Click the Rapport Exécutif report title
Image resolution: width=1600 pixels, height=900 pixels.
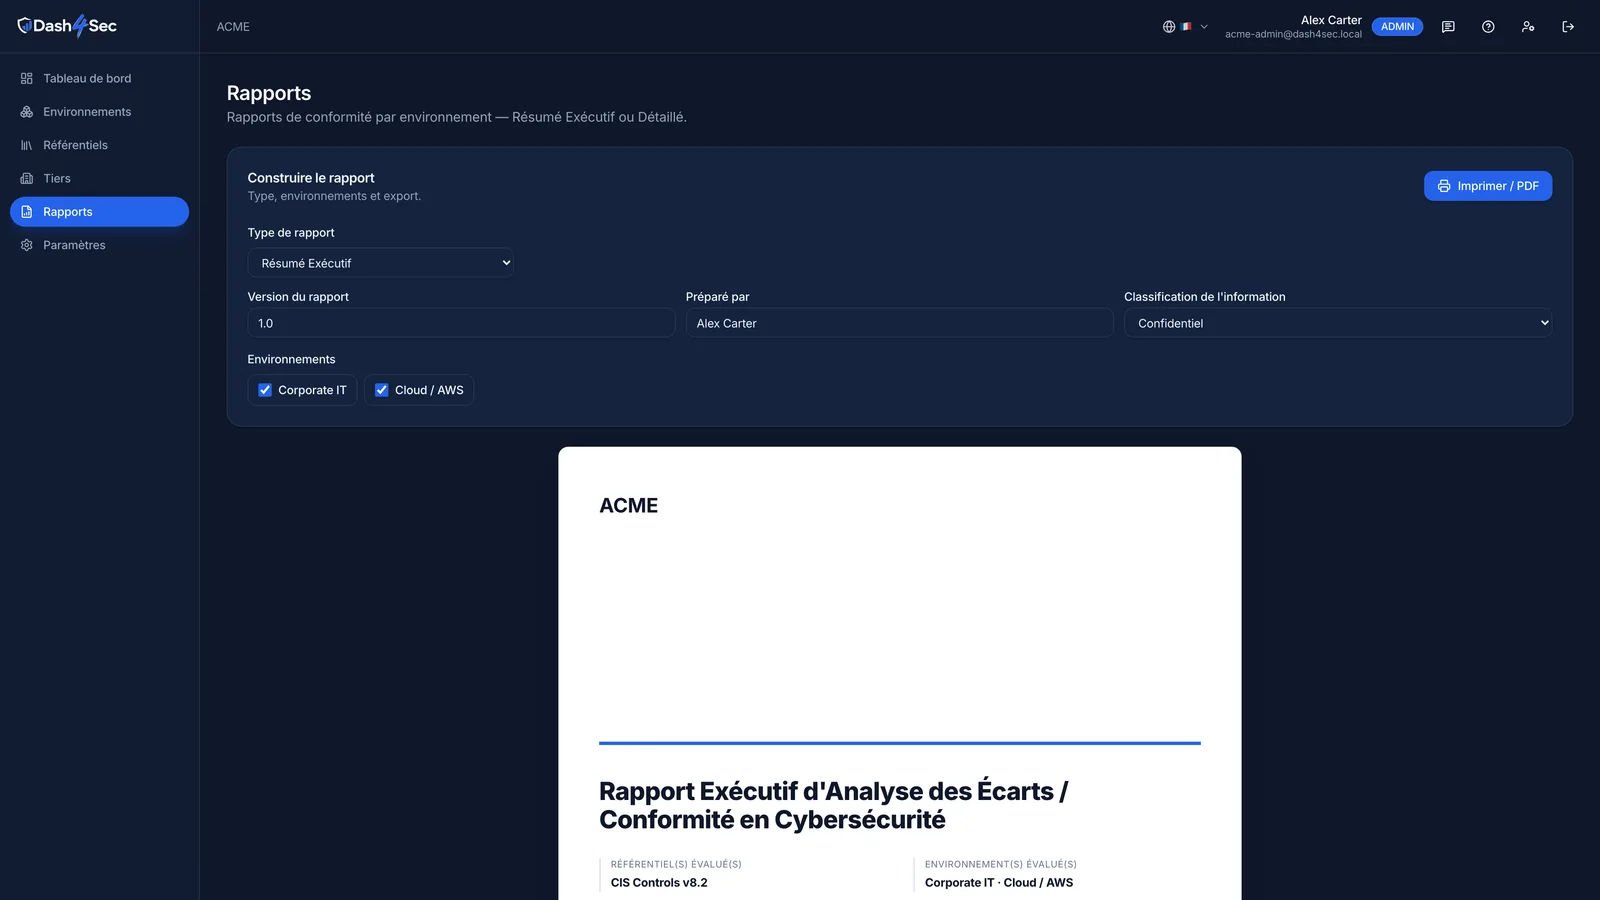click(834, 805)
